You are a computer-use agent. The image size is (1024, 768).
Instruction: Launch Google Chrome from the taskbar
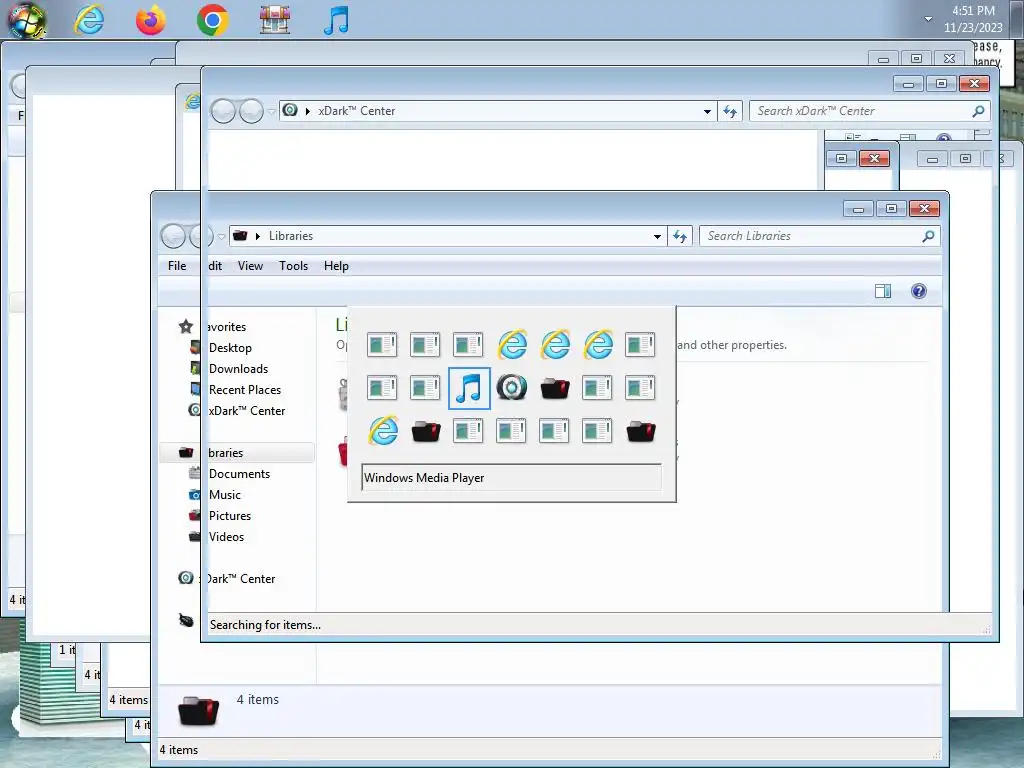[212, 20]
